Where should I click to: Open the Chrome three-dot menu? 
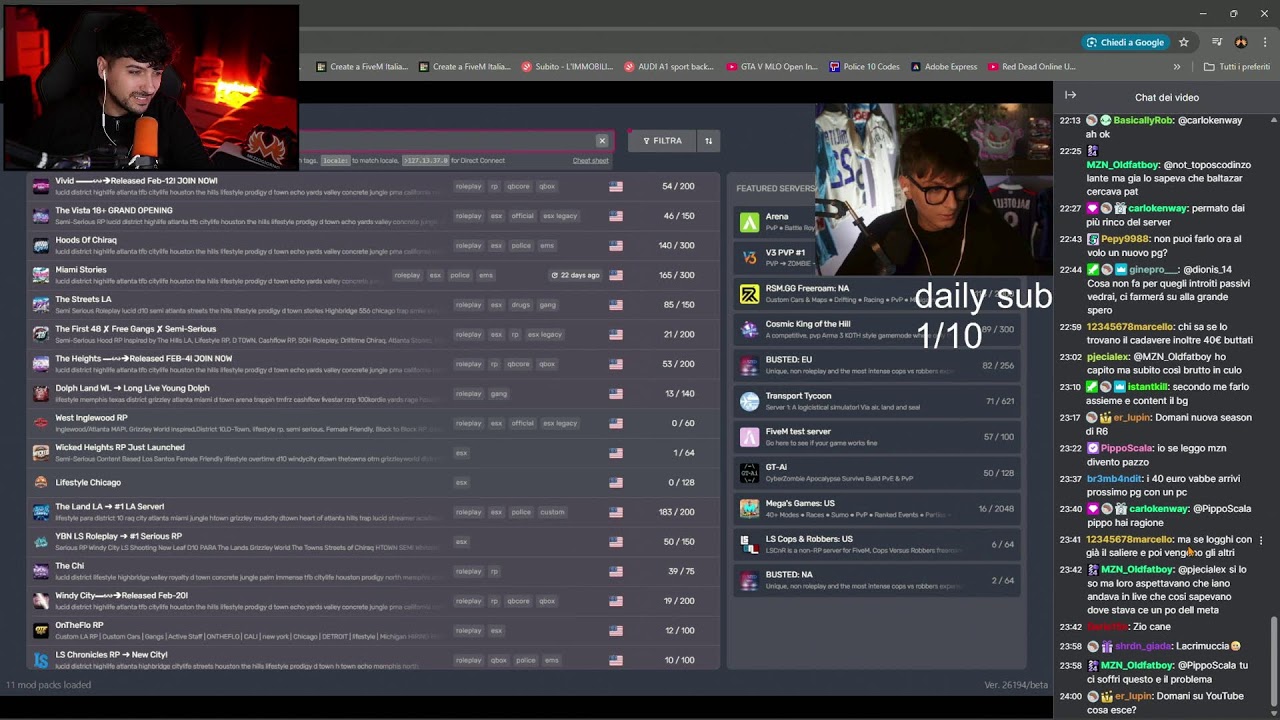(1265, 42)
